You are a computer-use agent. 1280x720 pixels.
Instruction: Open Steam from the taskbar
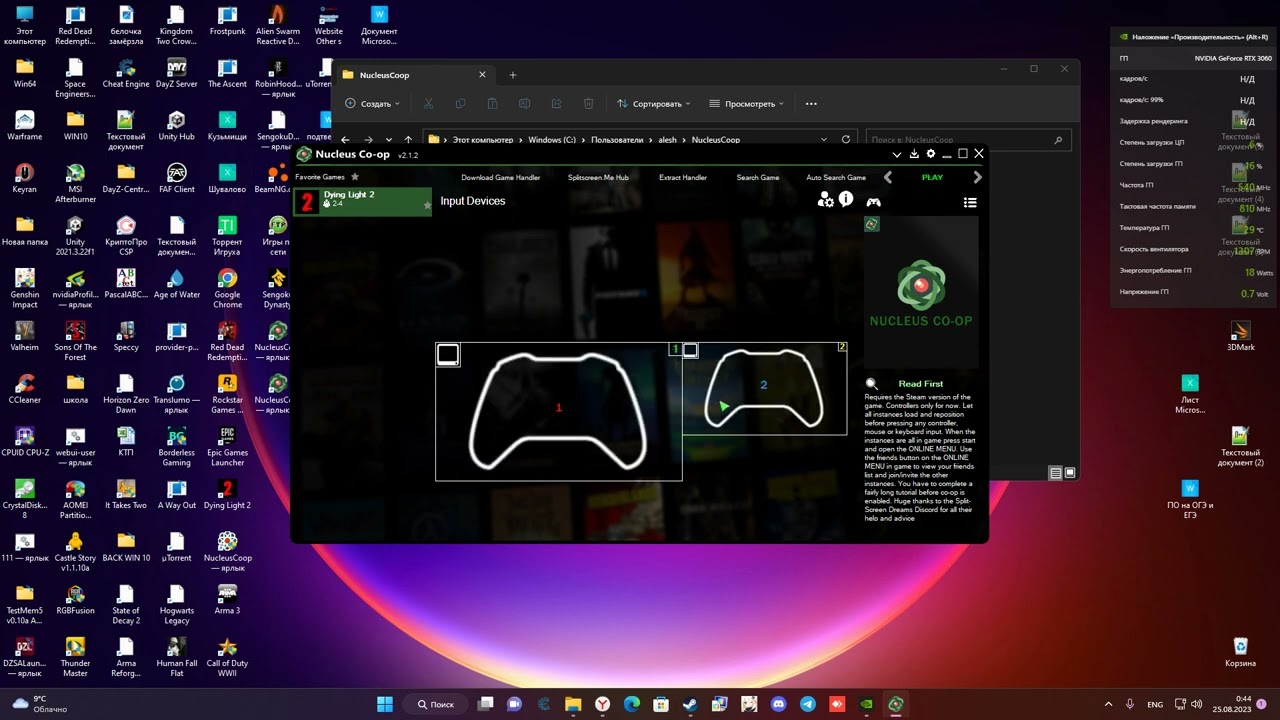(690, 704)
